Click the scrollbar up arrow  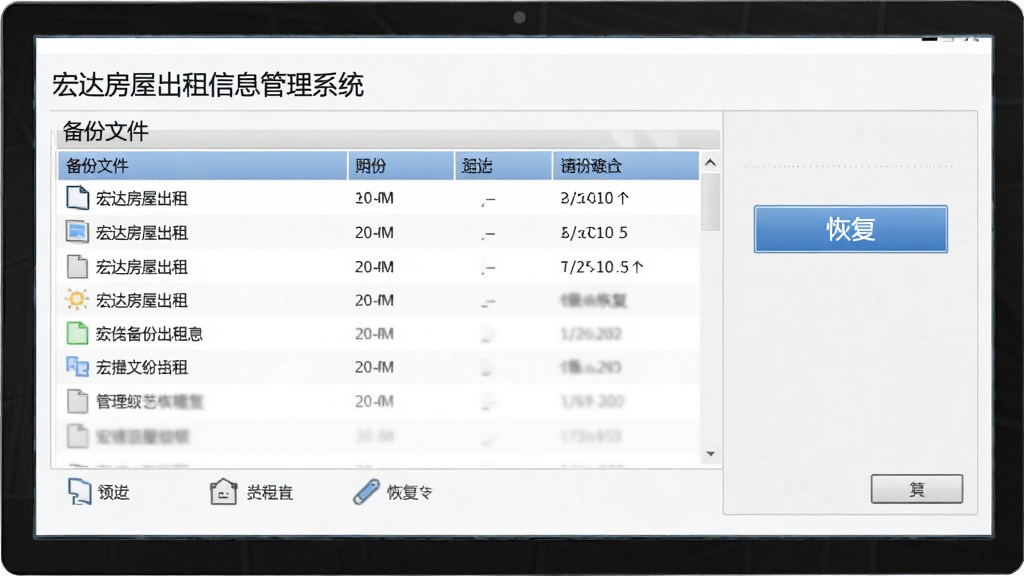pyautogui.click(x=711, y=163)
